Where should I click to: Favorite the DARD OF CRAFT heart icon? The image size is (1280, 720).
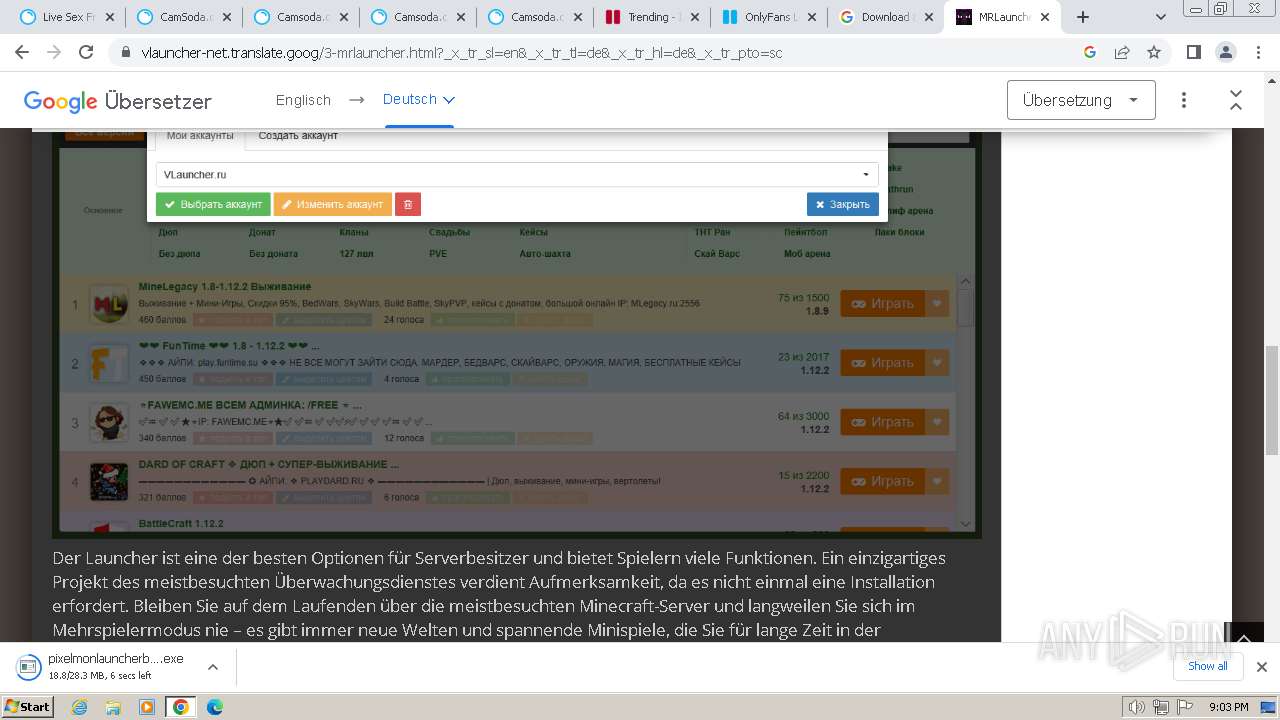point(937,481)
